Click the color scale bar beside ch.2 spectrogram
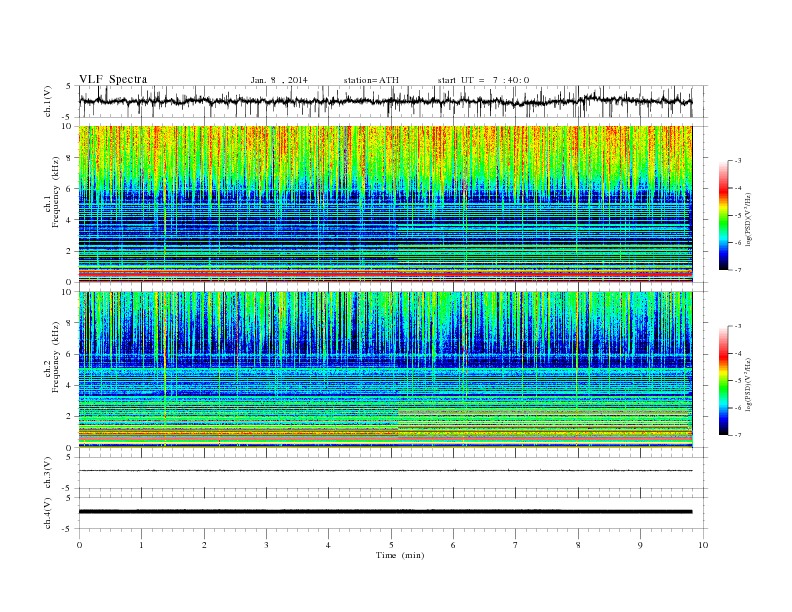Screen dimensions: 792x612 coord(724,380)
